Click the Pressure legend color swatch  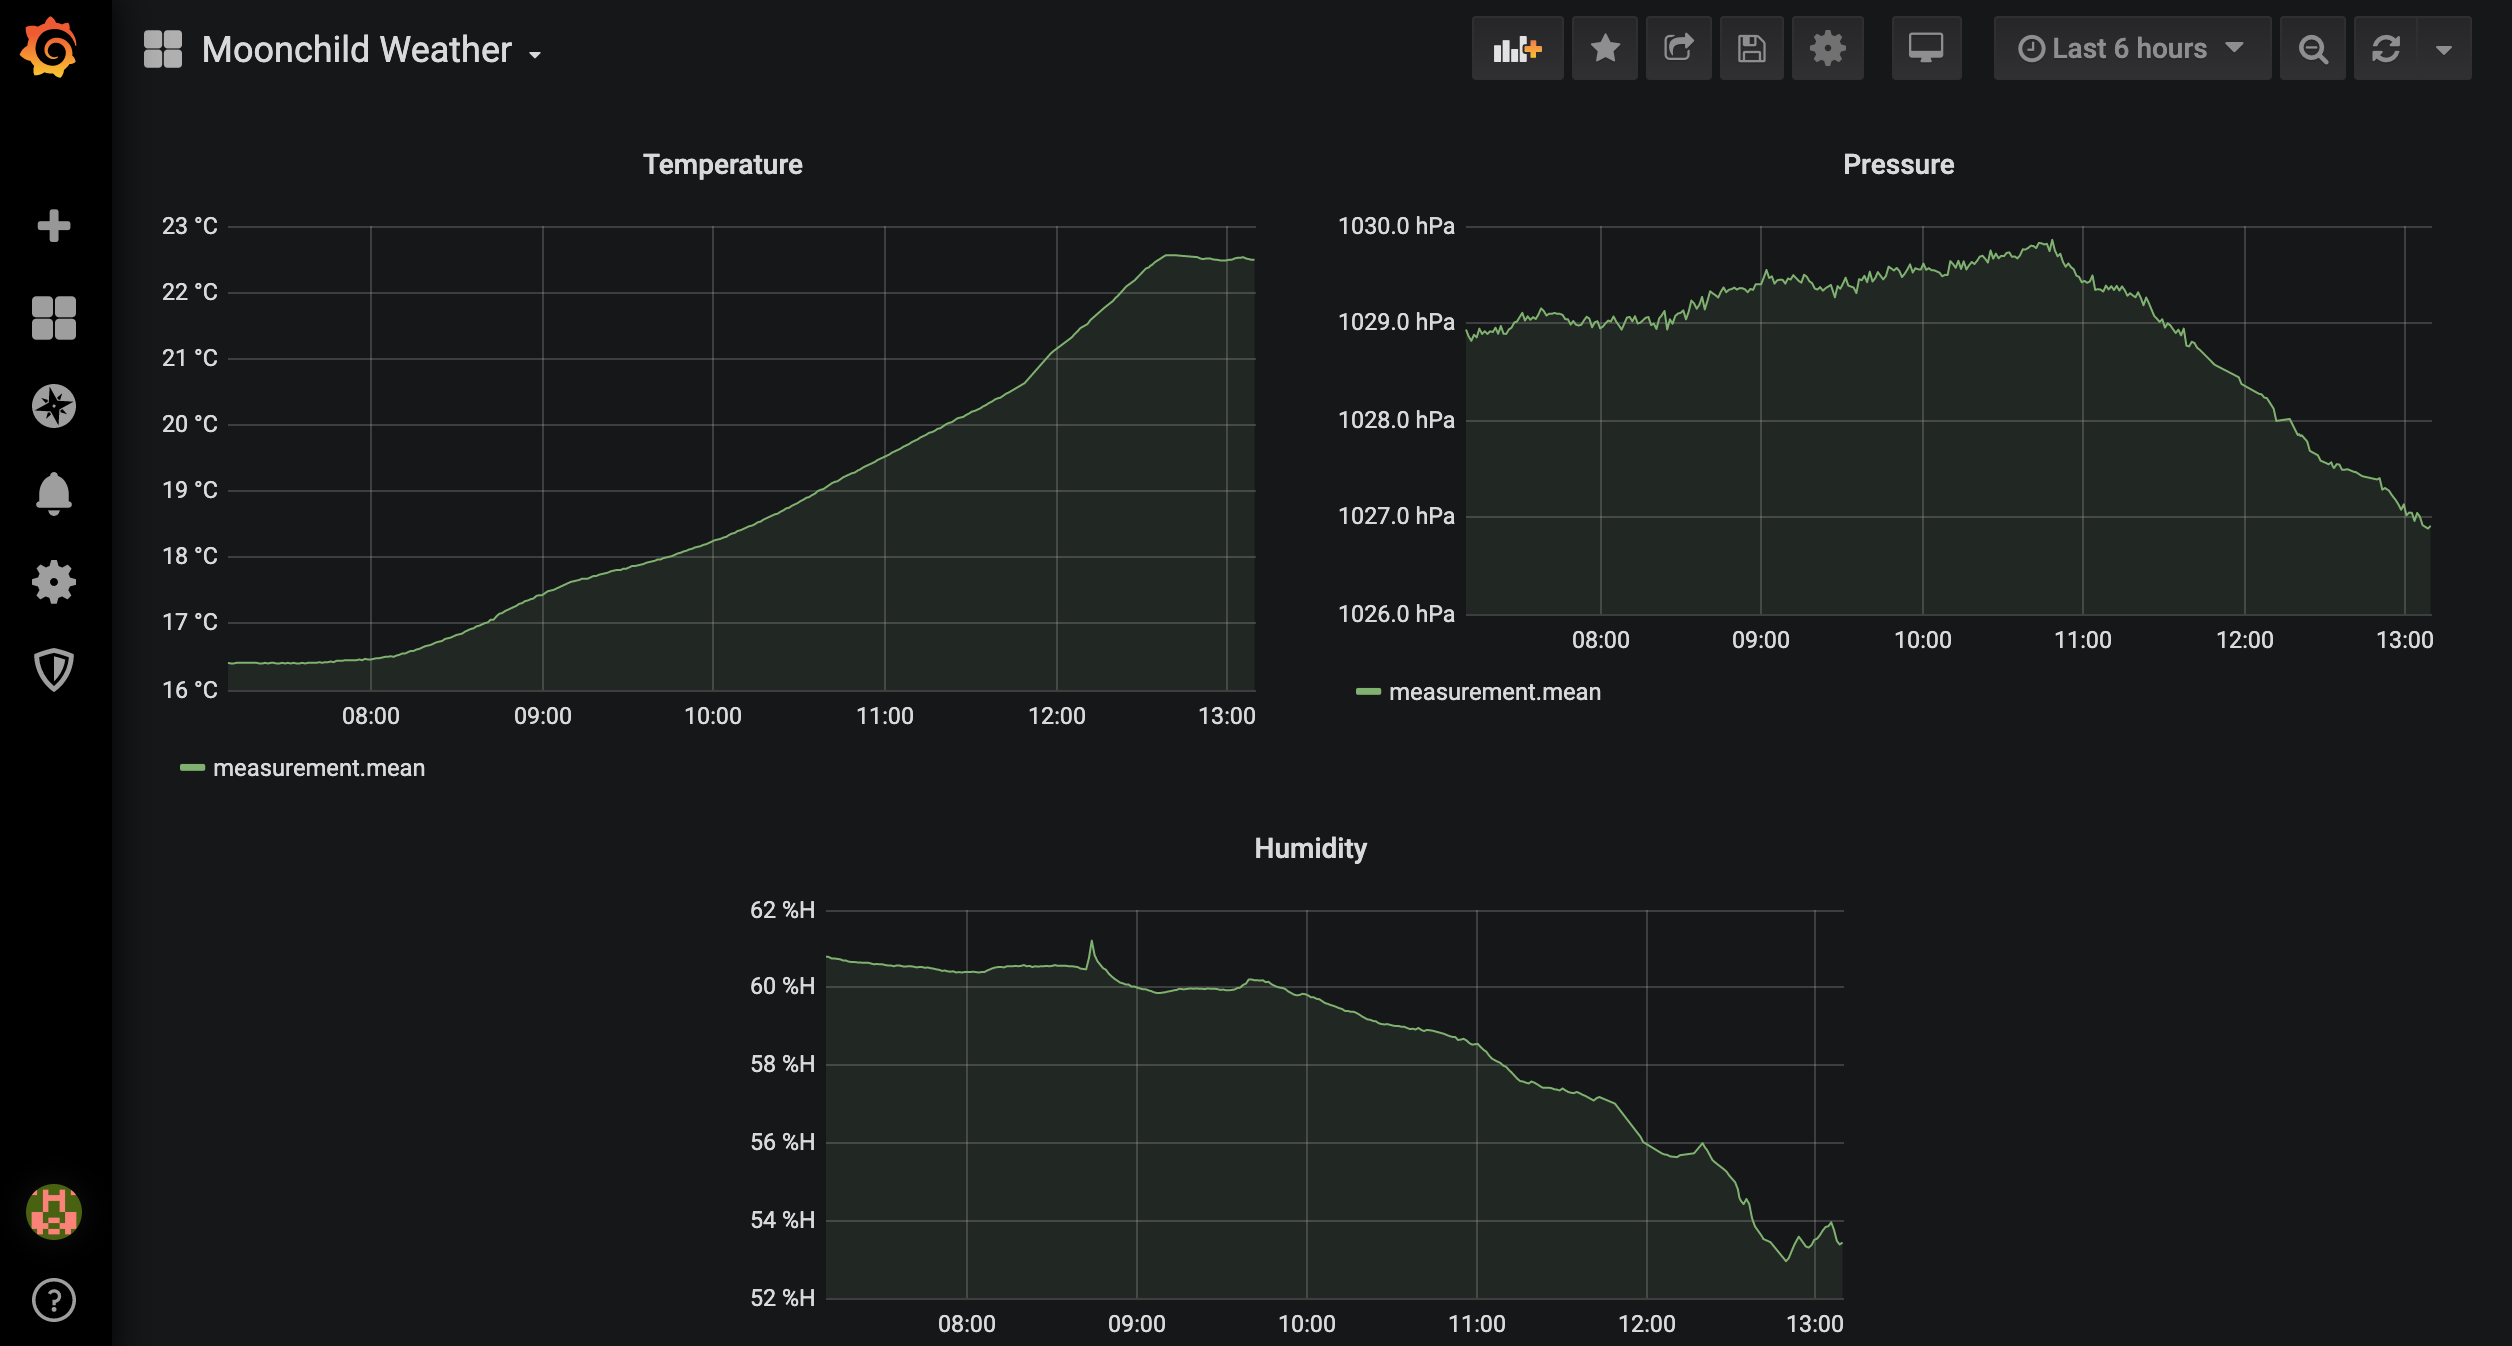tap(1367, 692)
